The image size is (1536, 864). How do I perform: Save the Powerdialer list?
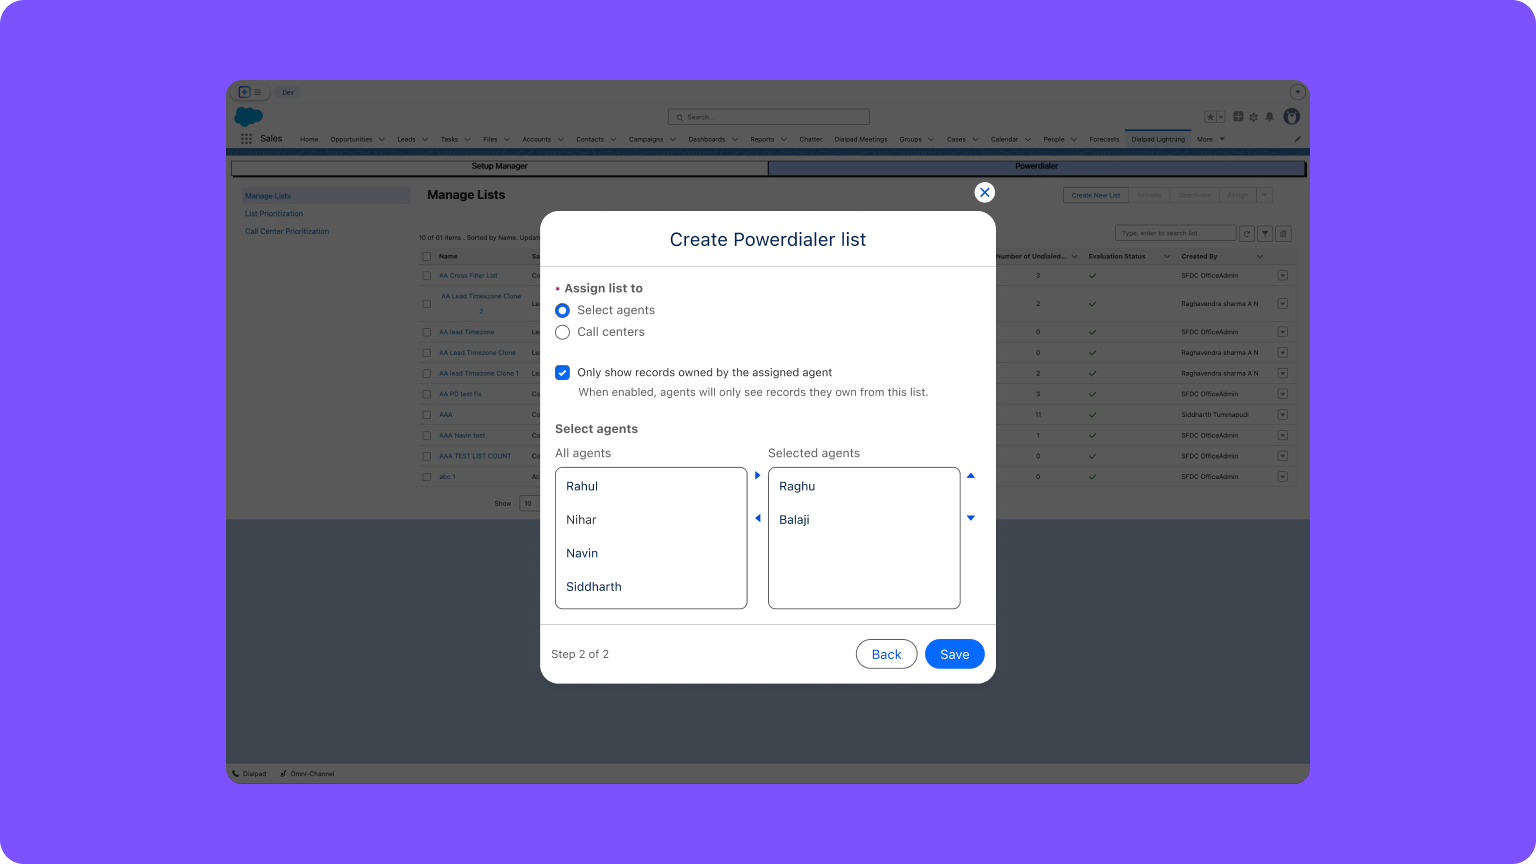click(x=955, y=654)
